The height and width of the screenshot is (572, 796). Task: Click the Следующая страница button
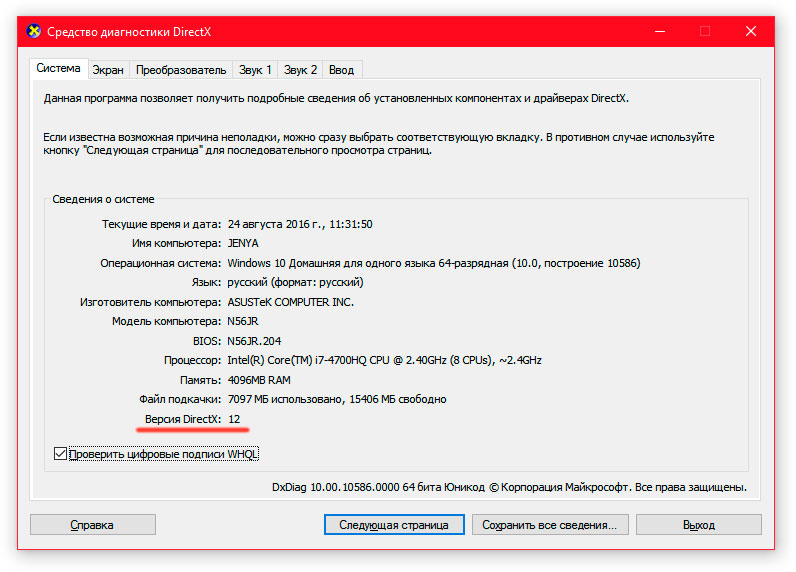[x=394, y=524]
